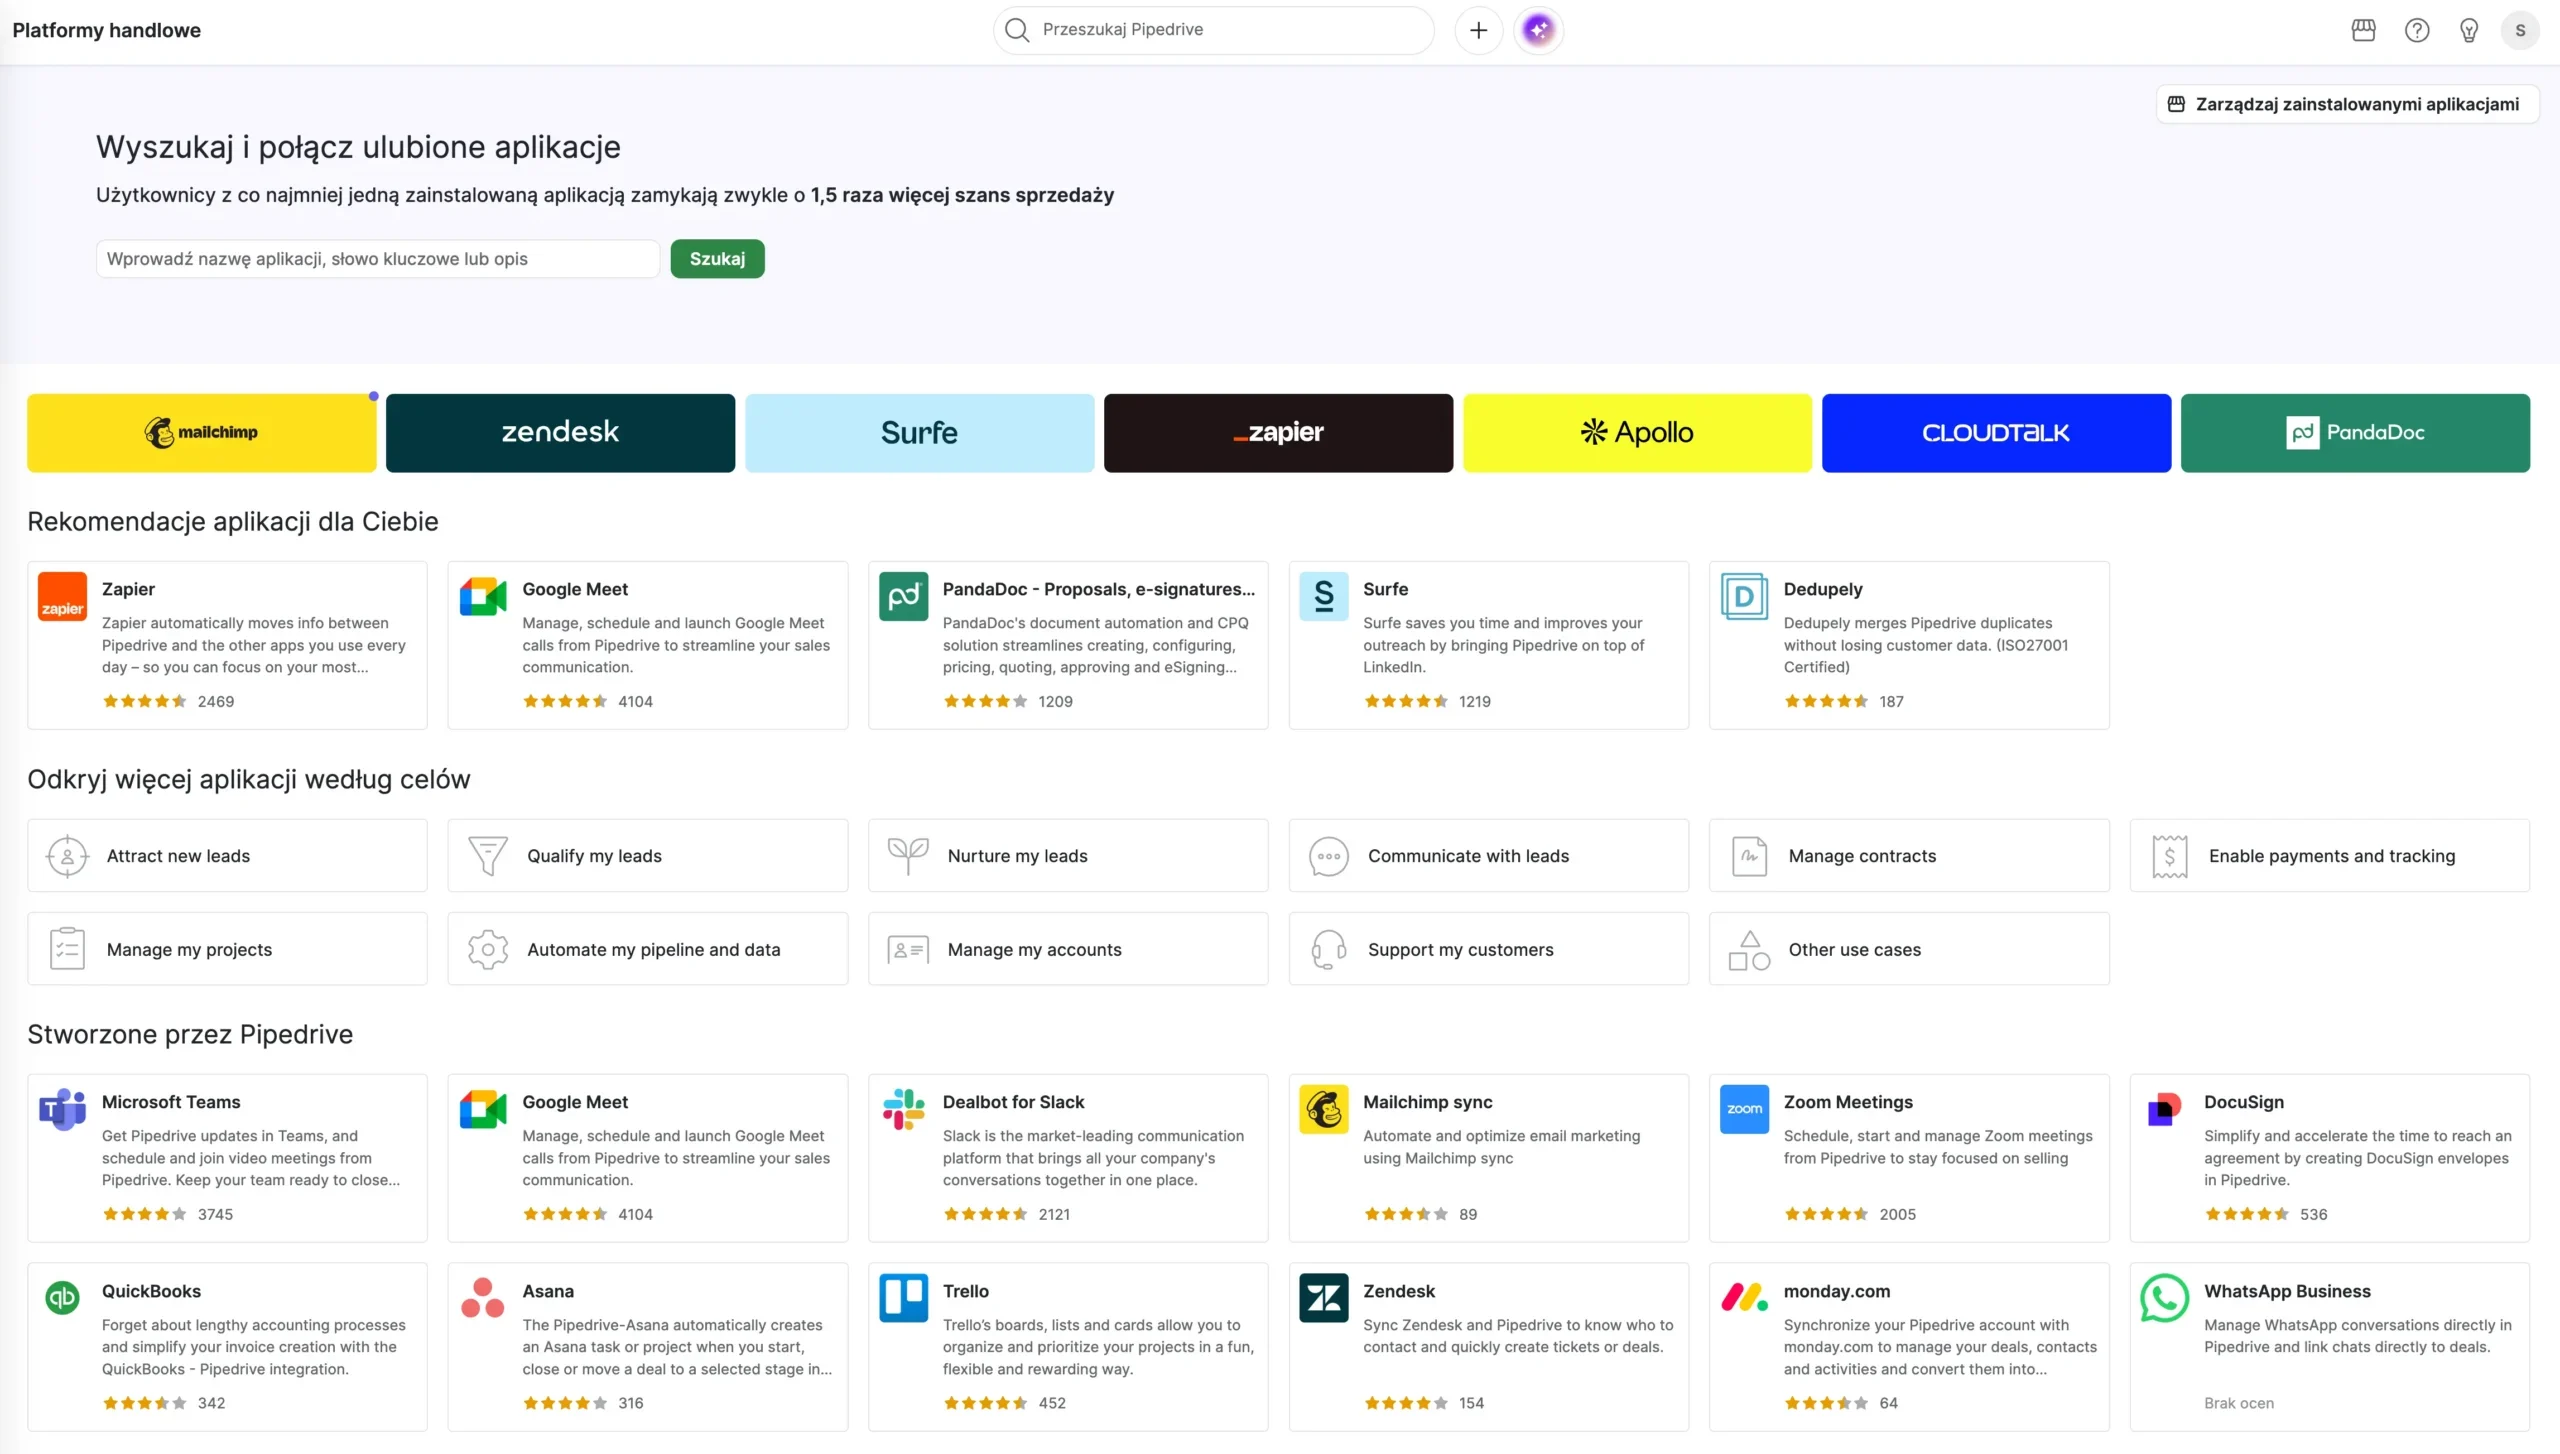This screenshot has width=2560, height=1454.
Task: Open the QuickBooks title link
Action: (x=151, y=1291)
